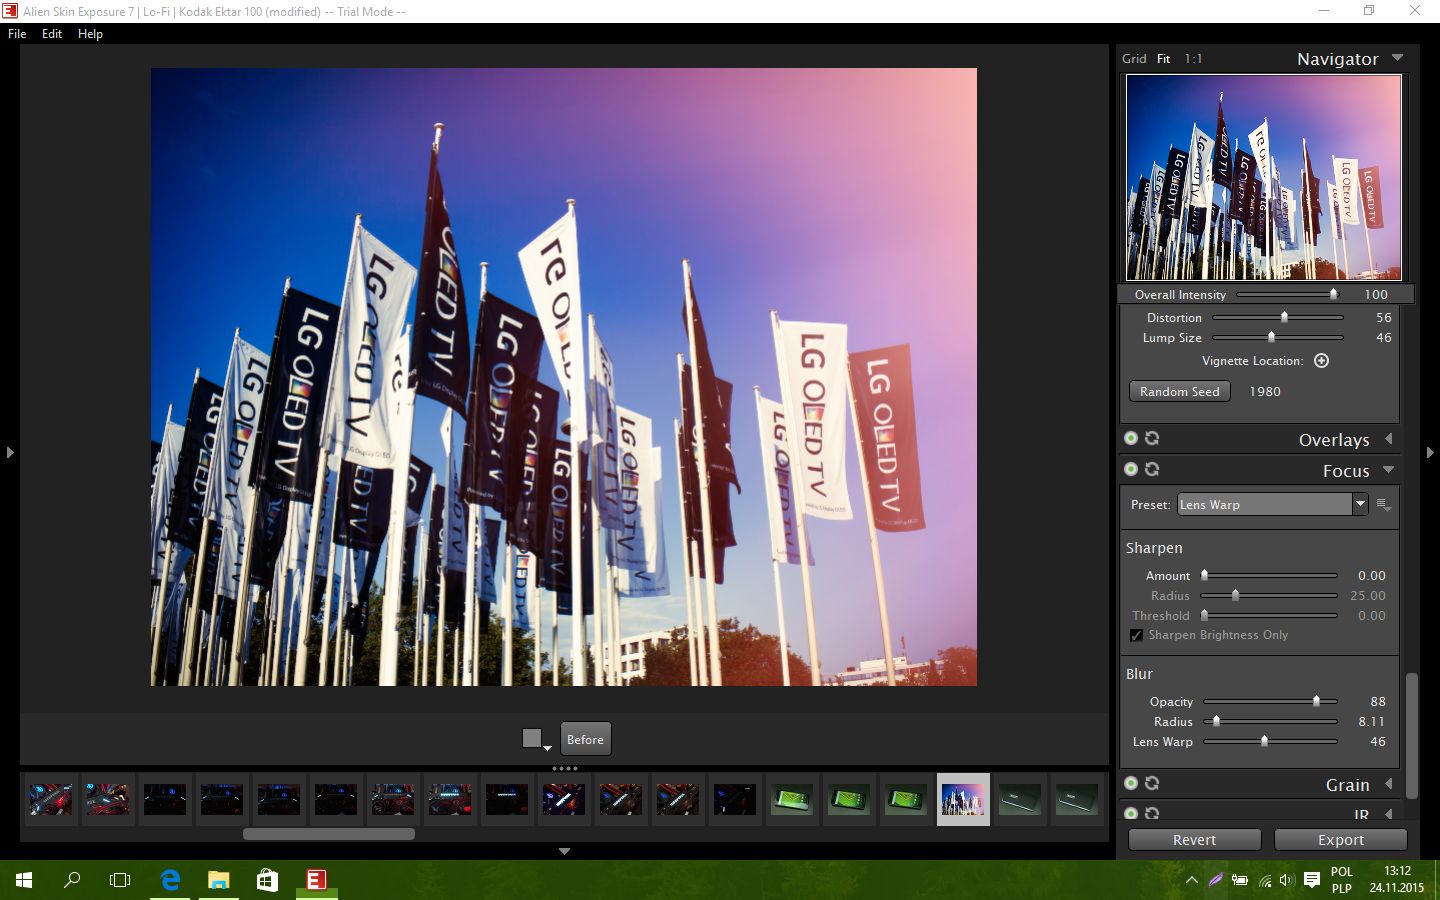1440x900 pixels.
Task: Adjust the Blur Opacity slider
Action: tap(1270, 701)
